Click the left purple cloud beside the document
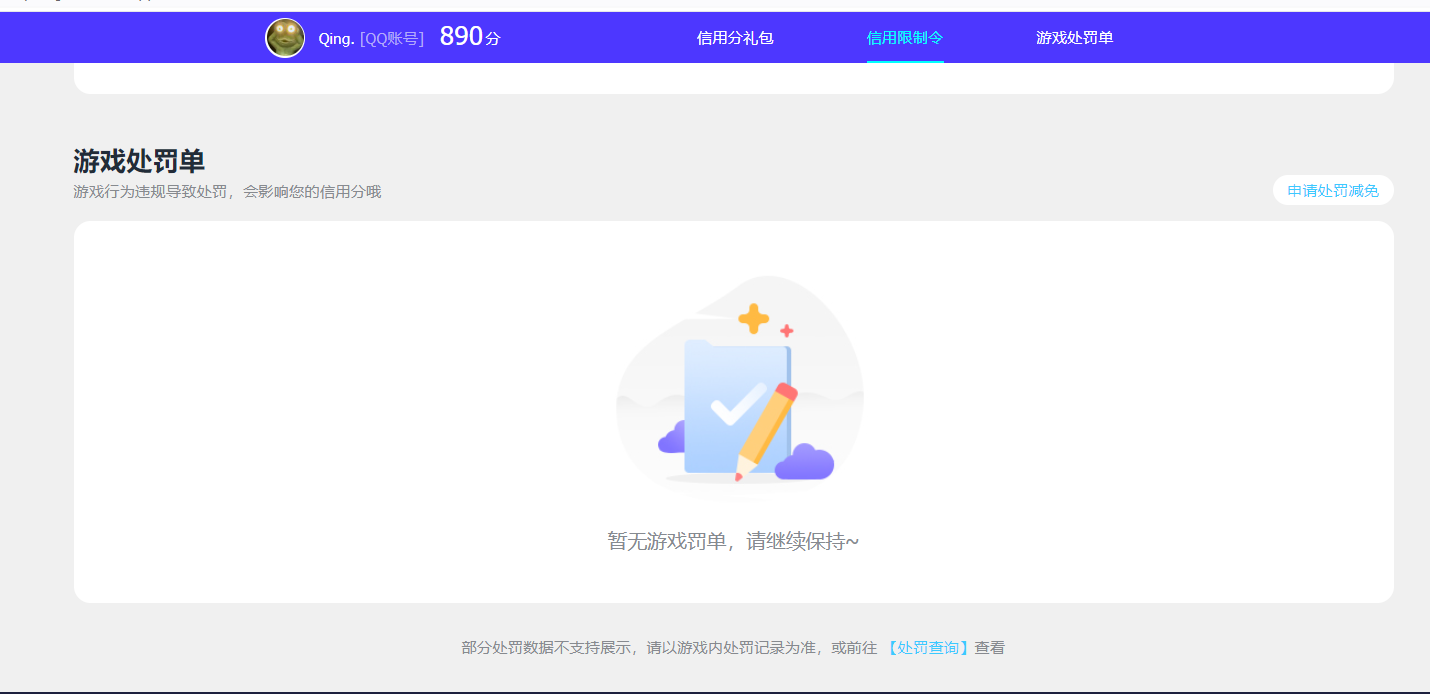This screenshot has height=694, width=1430. click(673, 439)
